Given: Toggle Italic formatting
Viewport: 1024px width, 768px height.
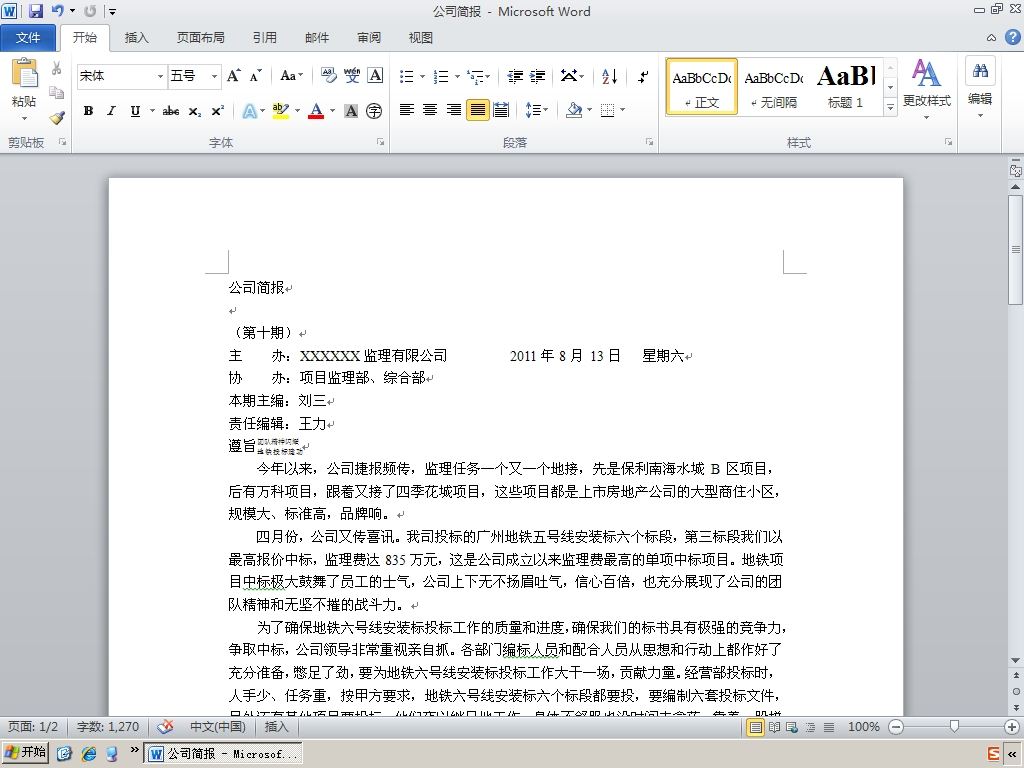Looking at the screenshot, I should pos(112,111).
